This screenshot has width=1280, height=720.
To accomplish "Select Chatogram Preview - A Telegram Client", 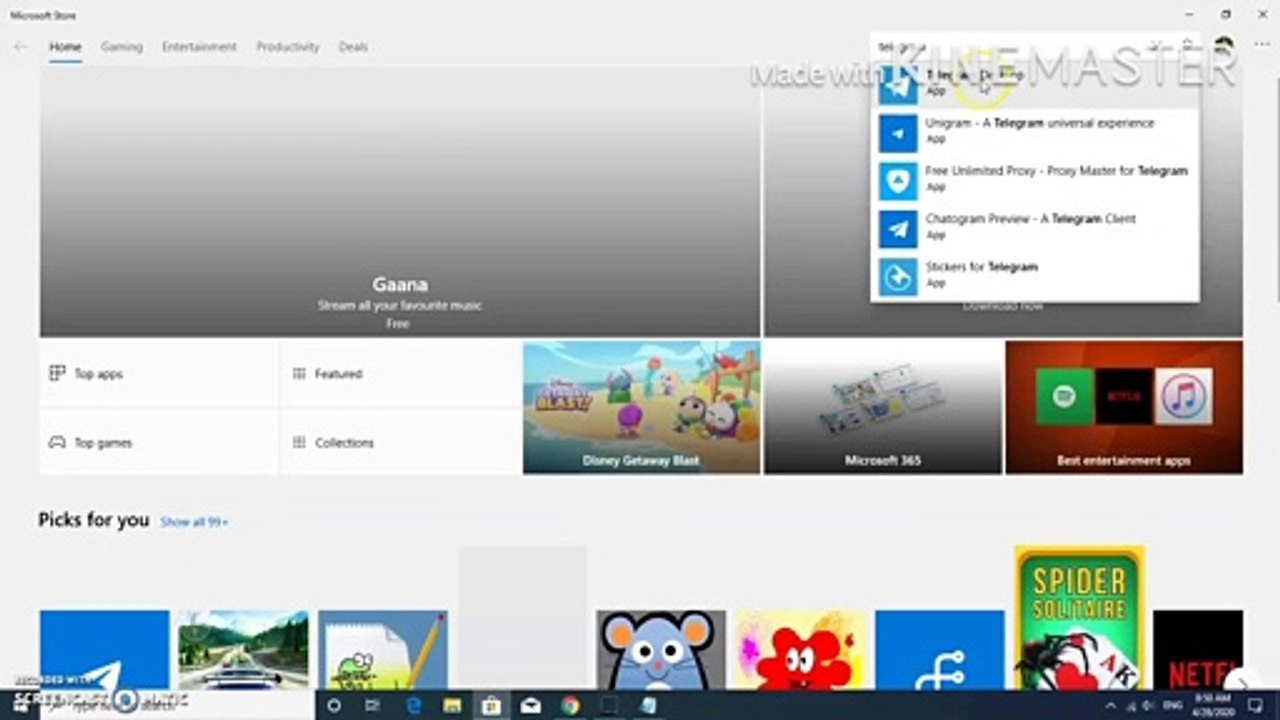I will click(x=1034, y=227).
